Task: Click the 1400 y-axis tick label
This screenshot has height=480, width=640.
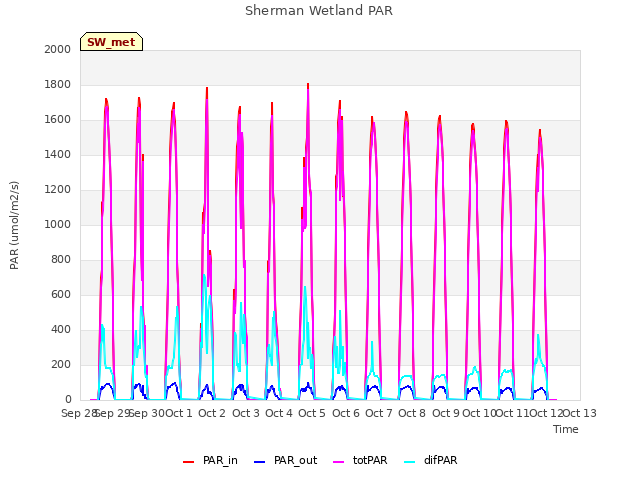Action: point(58,154)
